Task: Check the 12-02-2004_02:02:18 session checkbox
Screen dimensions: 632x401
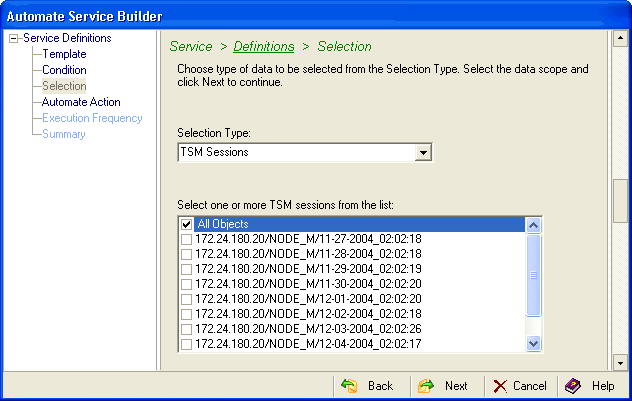Action: 186,314
